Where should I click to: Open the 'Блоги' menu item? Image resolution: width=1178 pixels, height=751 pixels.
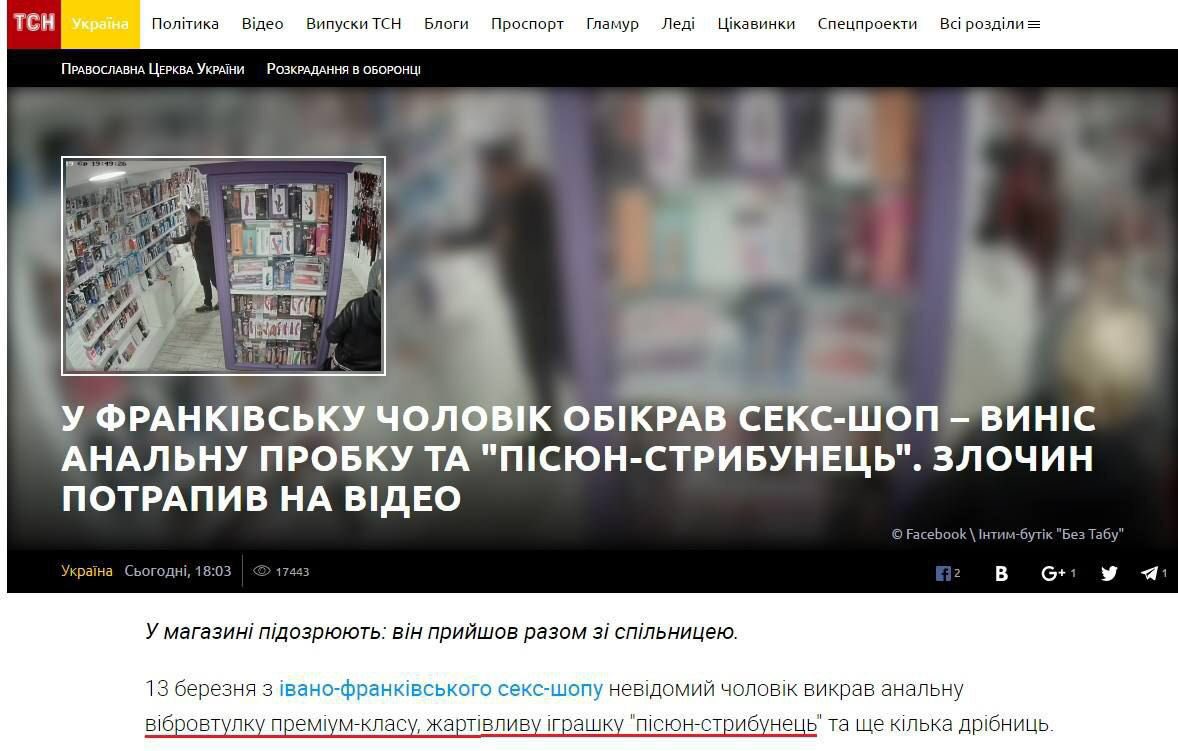(446, 24)
